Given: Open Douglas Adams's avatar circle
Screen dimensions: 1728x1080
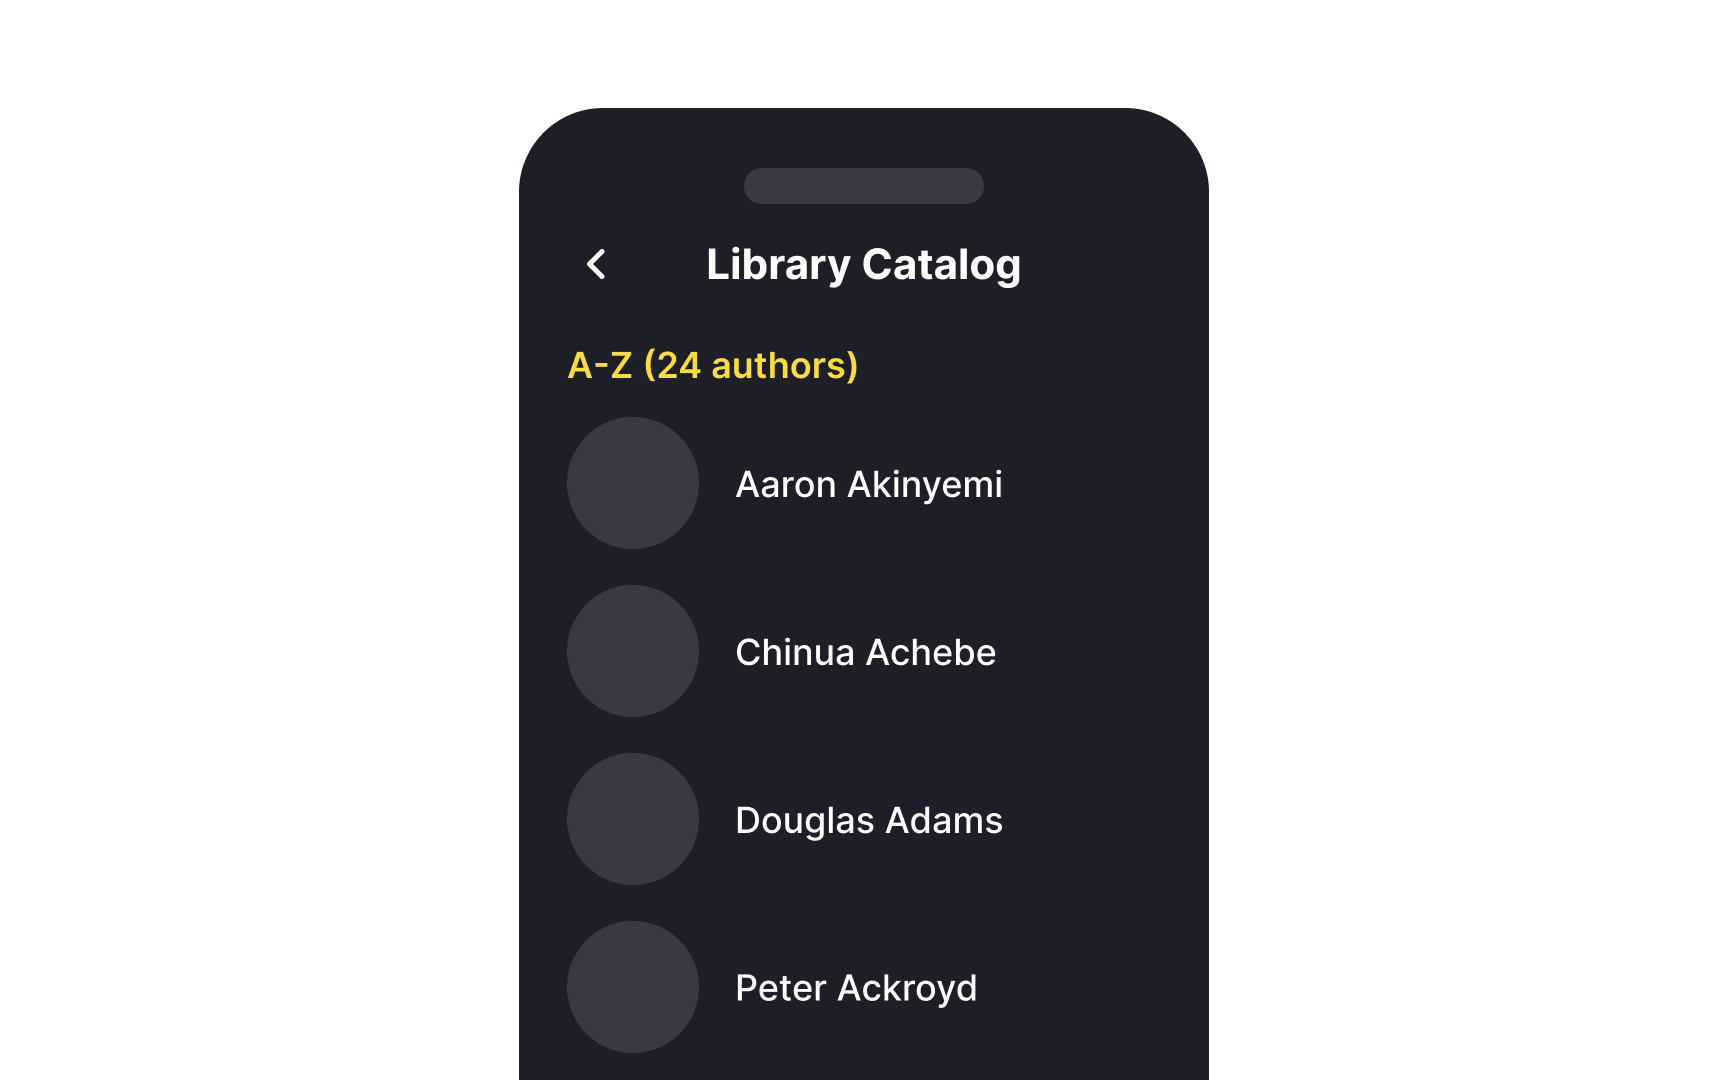Looking at the screenshot, I should pyautogui.click(x=632, y=819).
